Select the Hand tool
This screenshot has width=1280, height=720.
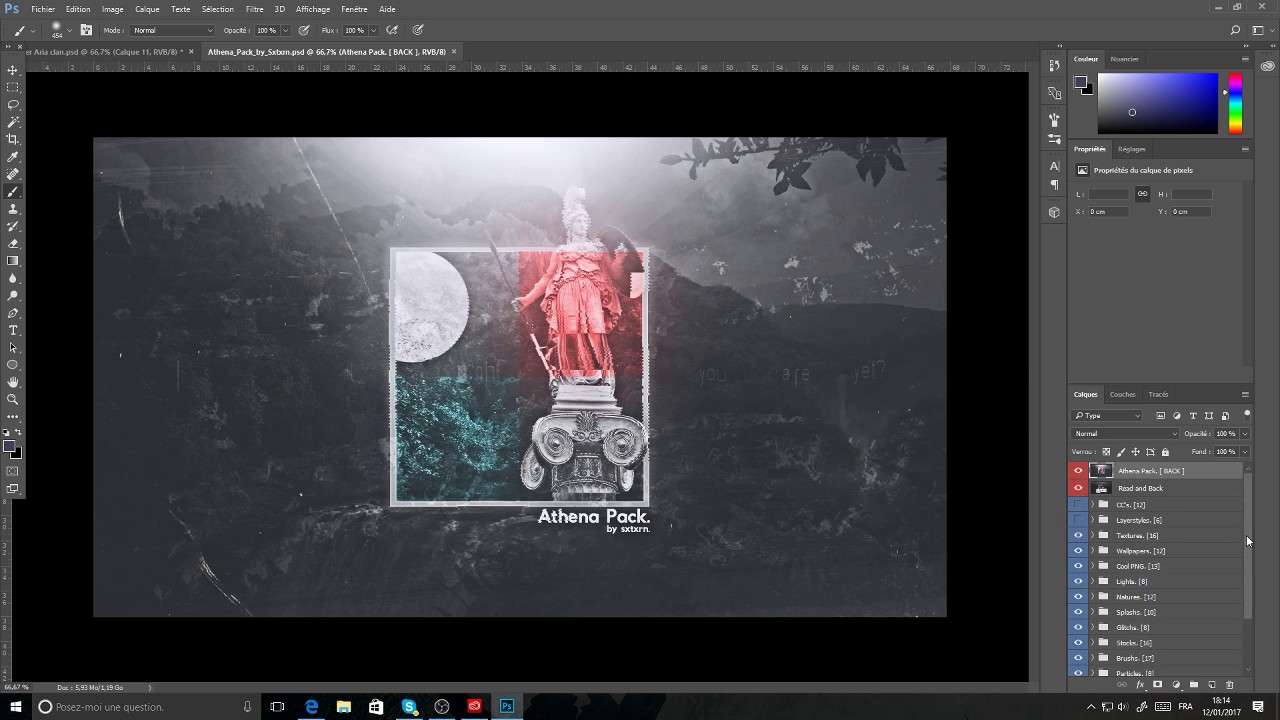[13, 382]
